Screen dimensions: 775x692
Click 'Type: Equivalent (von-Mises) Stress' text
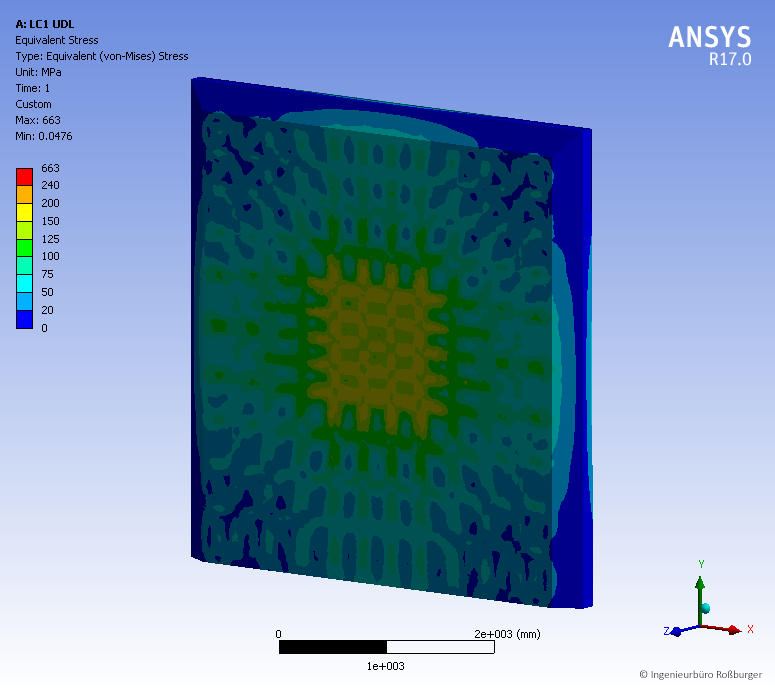point(102,56)
